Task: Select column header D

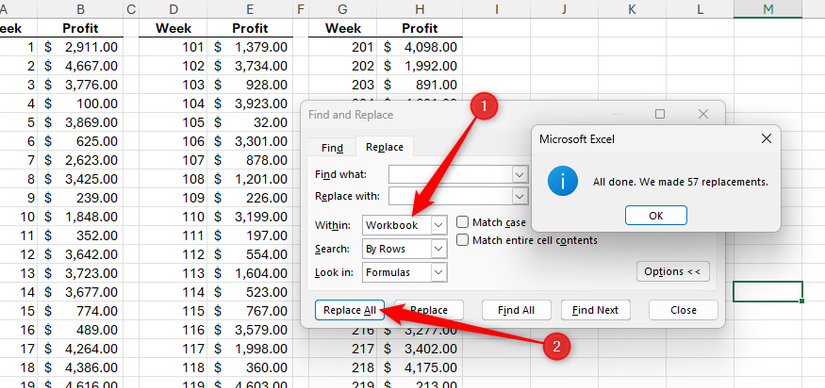Action: click(173, 9)
